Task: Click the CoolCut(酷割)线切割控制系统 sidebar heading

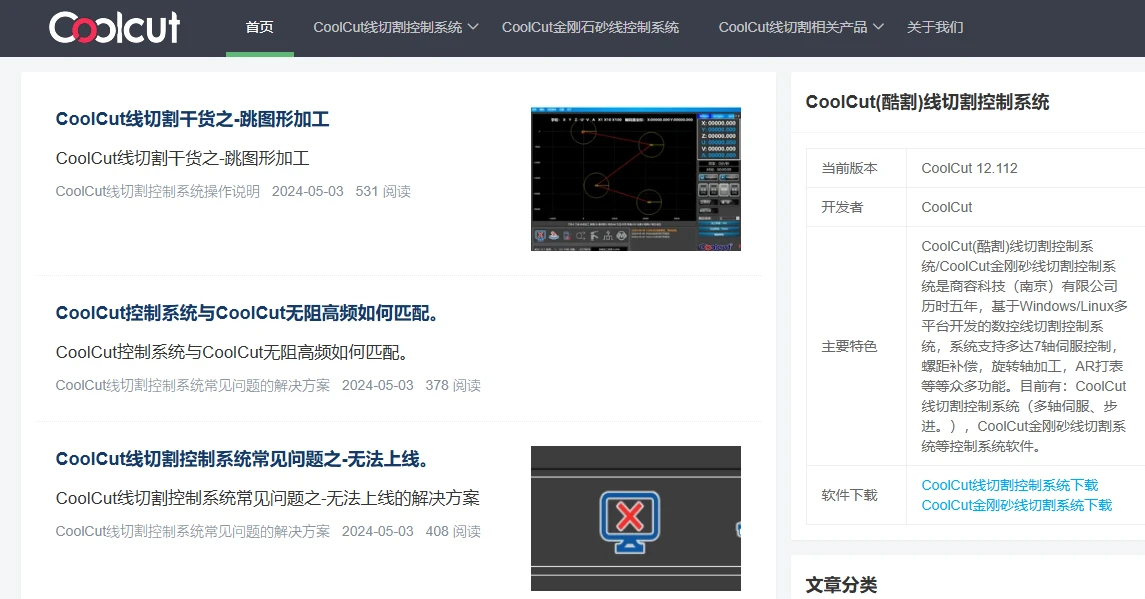Action: (x=927, y=102)
